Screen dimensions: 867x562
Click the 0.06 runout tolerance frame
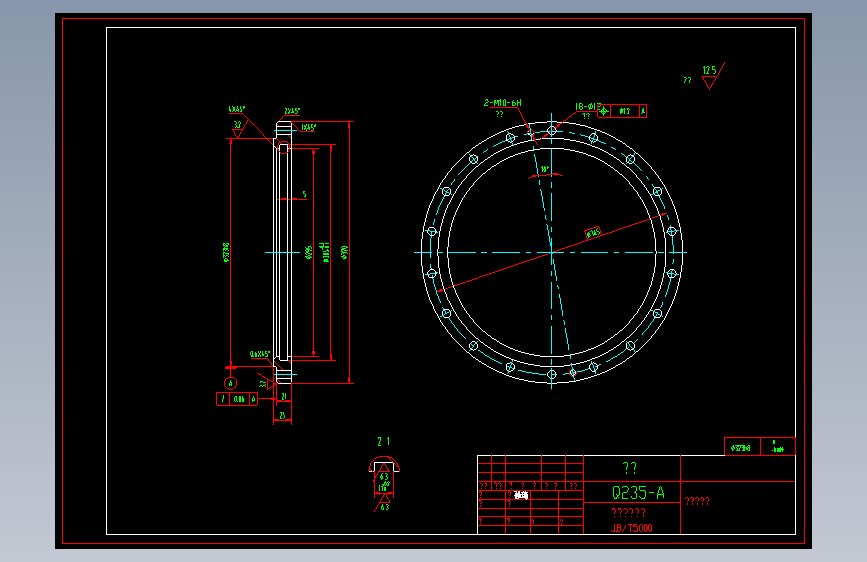pos(237,399)
